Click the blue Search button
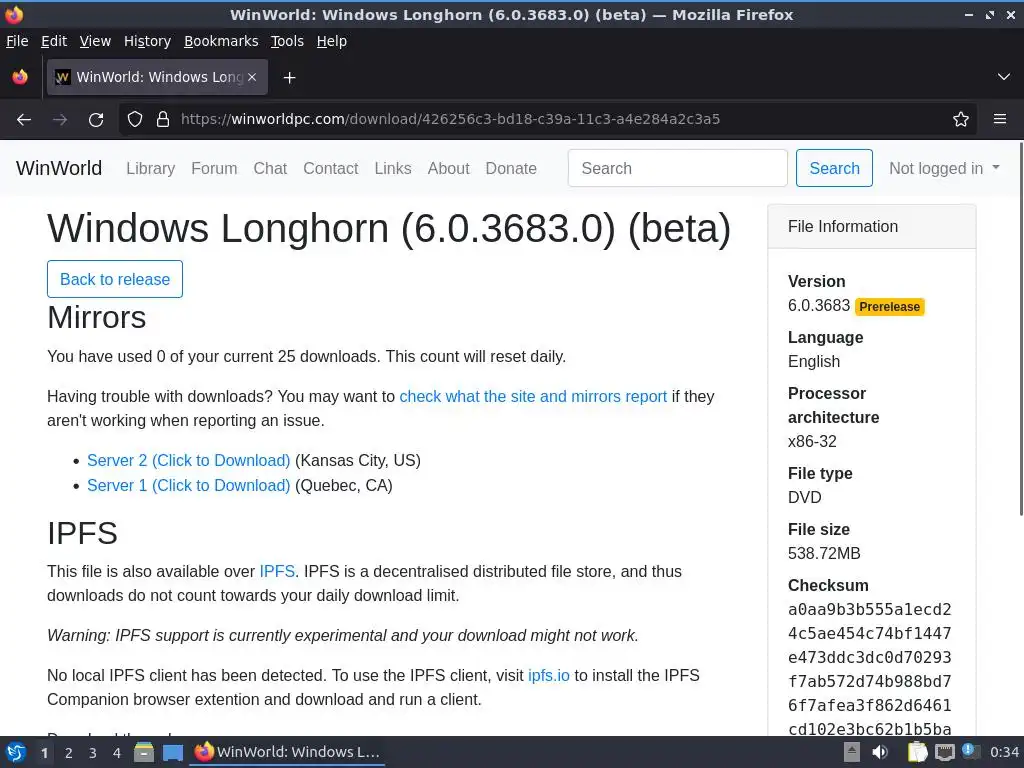 point(834,168)
